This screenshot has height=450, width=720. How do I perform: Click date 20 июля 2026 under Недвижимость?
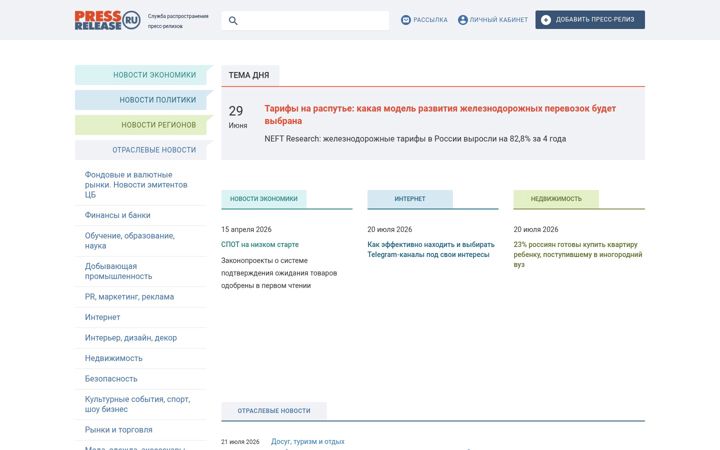[536, 229]
